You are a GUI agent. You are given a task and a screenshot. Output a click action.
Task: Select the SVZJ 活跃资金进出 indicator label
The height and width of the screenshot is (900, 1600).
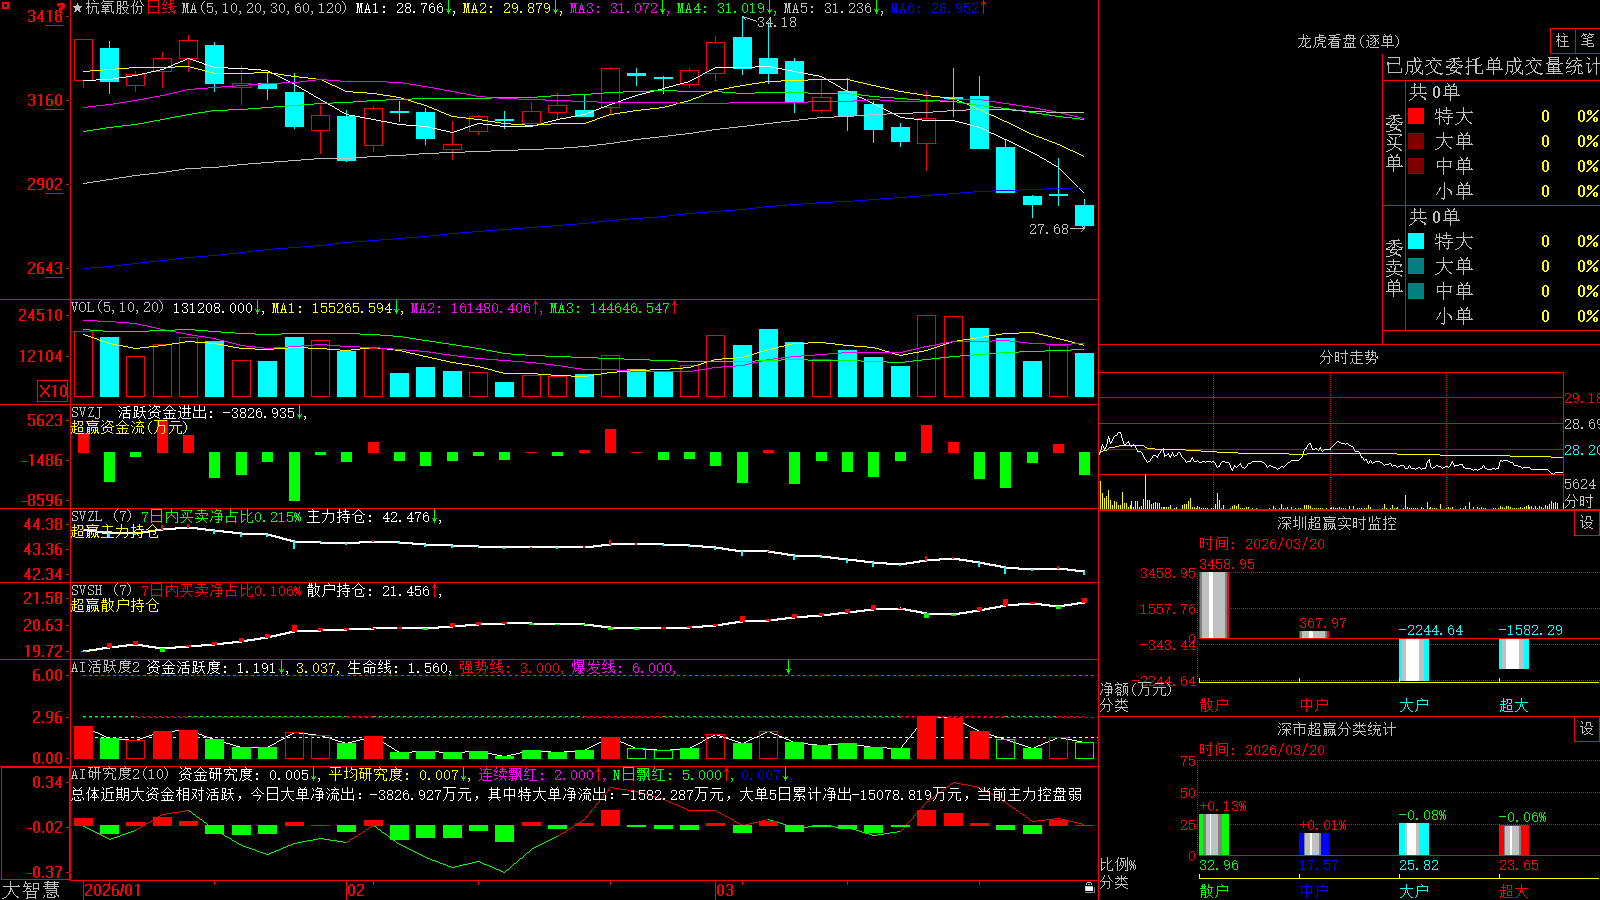[x=141, y=412]
